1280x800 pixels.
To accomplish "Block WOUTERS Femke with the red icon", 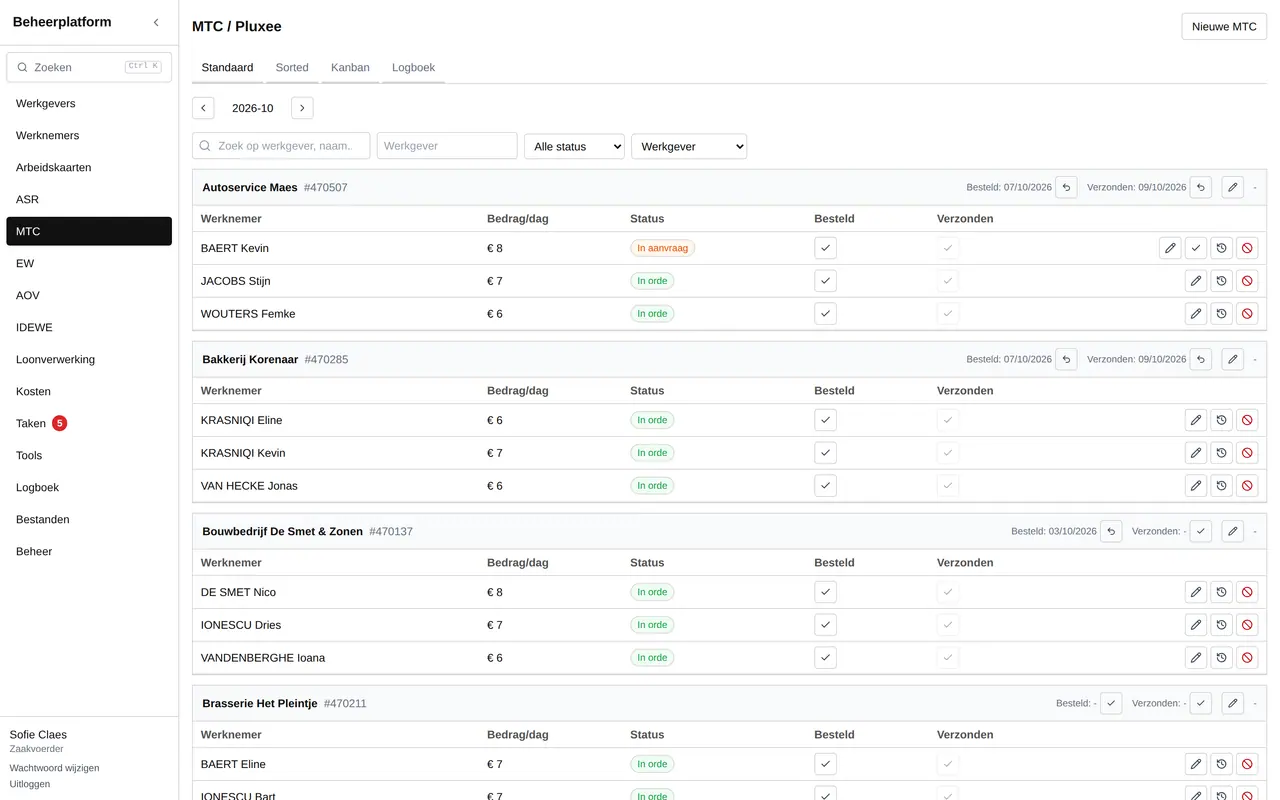I will 1247,314.
